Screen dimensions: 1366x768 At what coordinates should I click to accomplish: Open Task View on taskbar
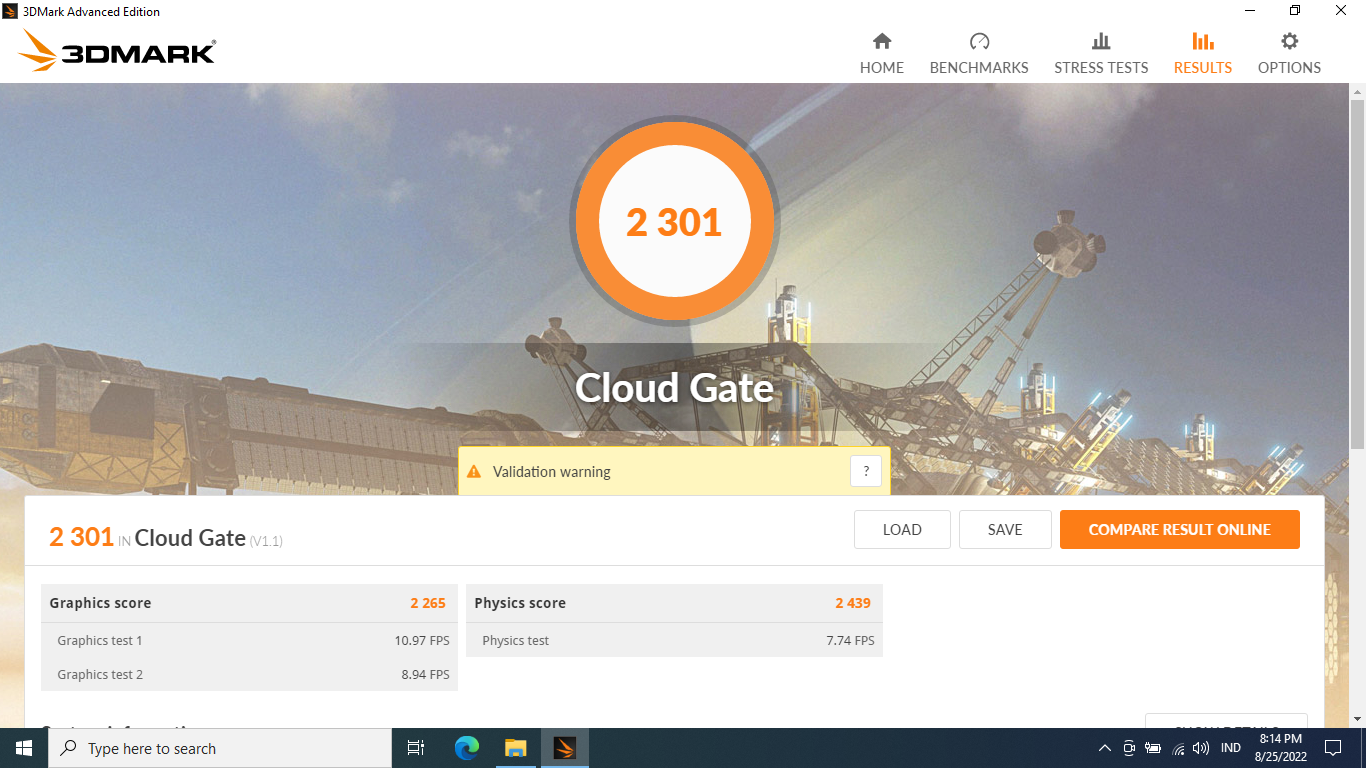click(x=416, y=748)
